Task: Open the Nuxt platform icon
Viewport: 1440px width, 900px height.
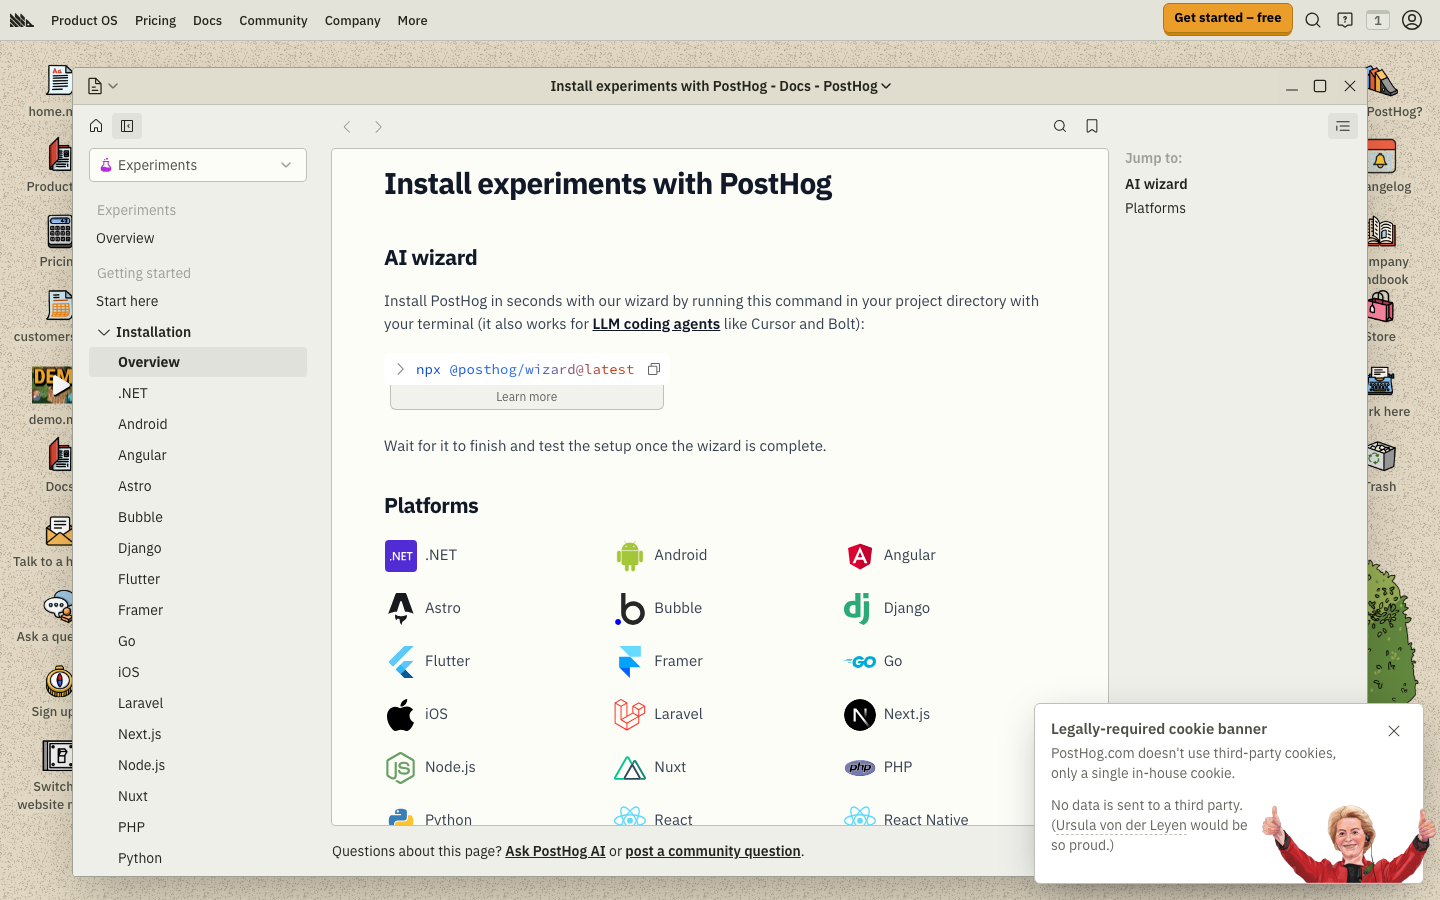Action: point(630,768)
